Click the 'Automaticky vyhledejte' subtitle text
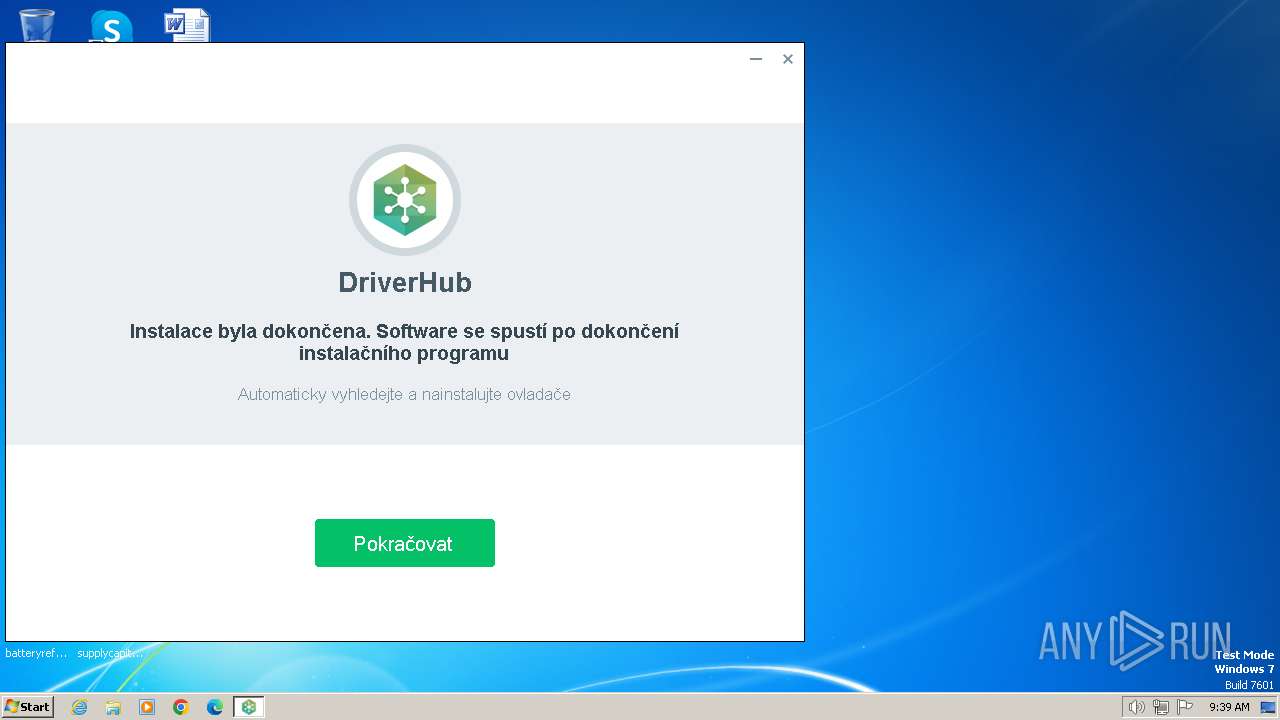The width and height of the screenshot is (1280, 720). click(x=404, y=394)
